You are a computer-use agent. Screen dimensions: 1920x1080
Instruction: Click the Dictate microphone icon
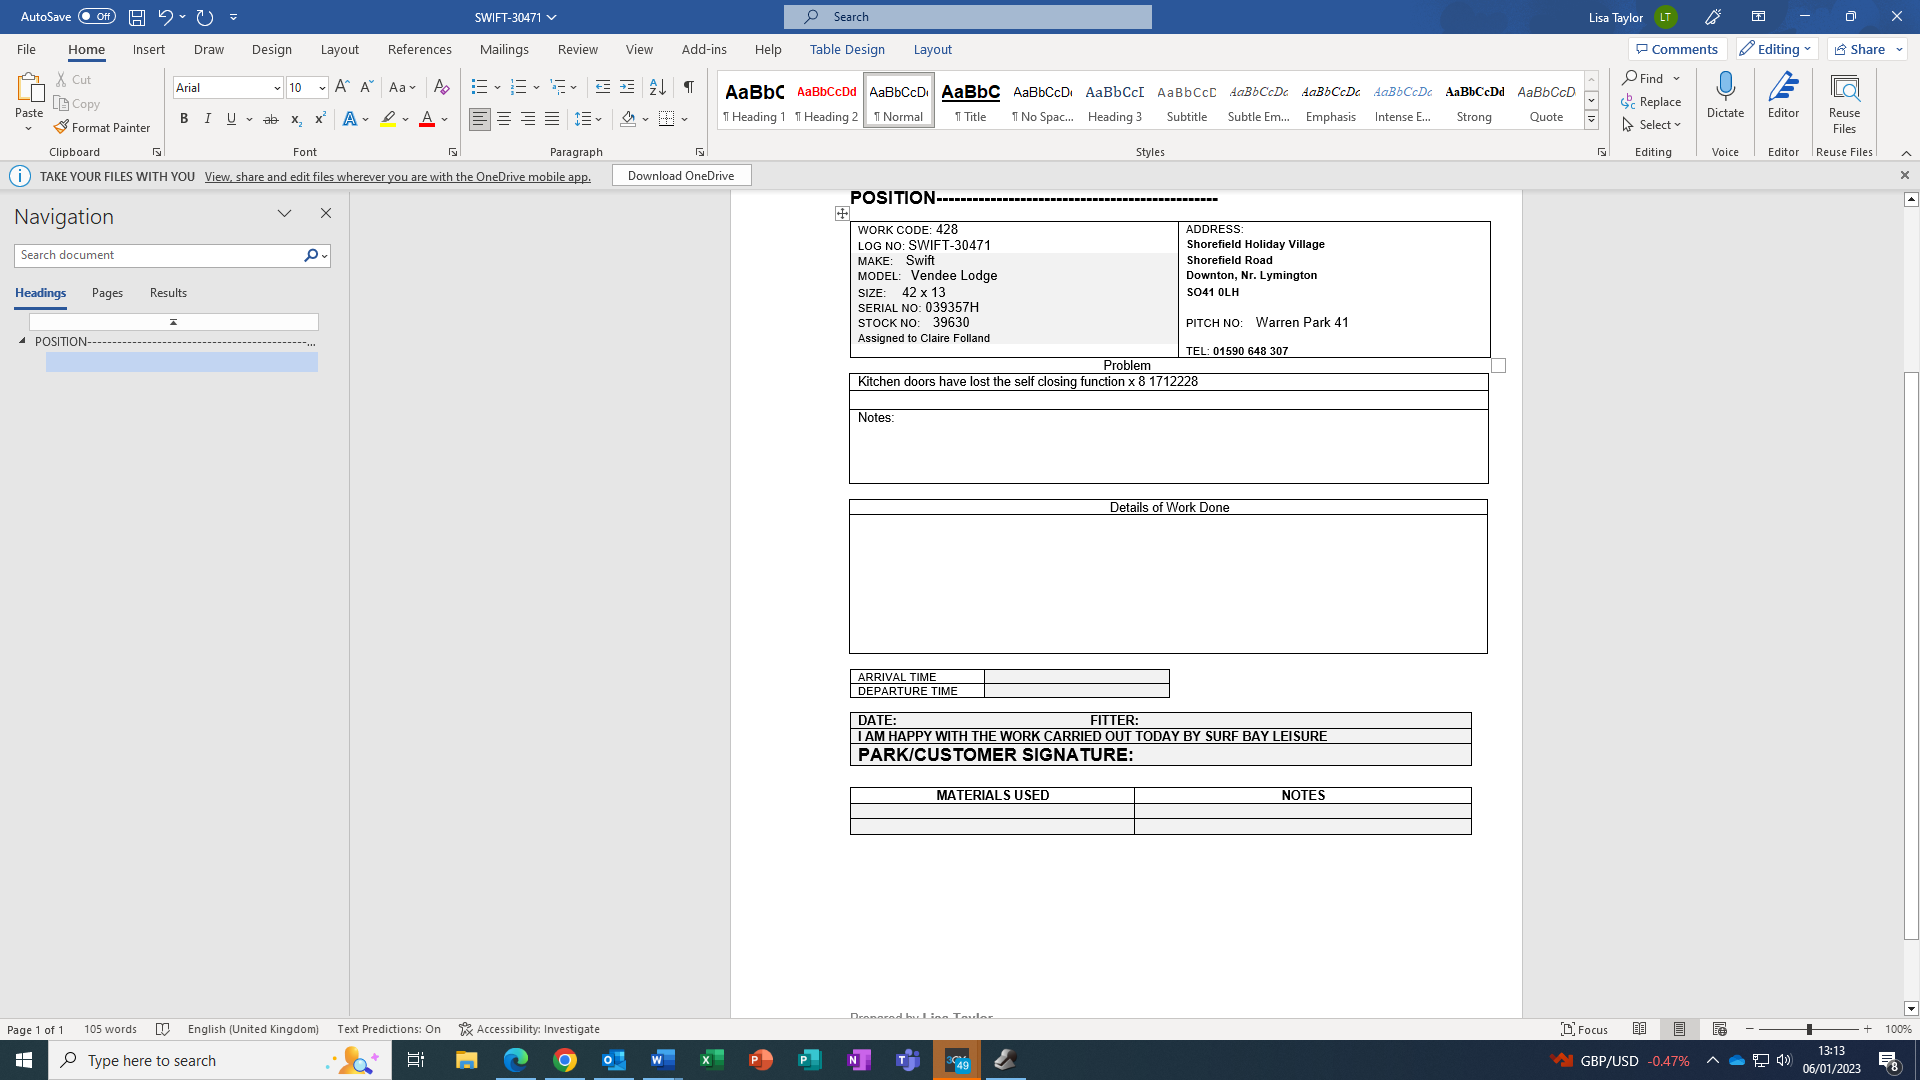coord(1725,88)
